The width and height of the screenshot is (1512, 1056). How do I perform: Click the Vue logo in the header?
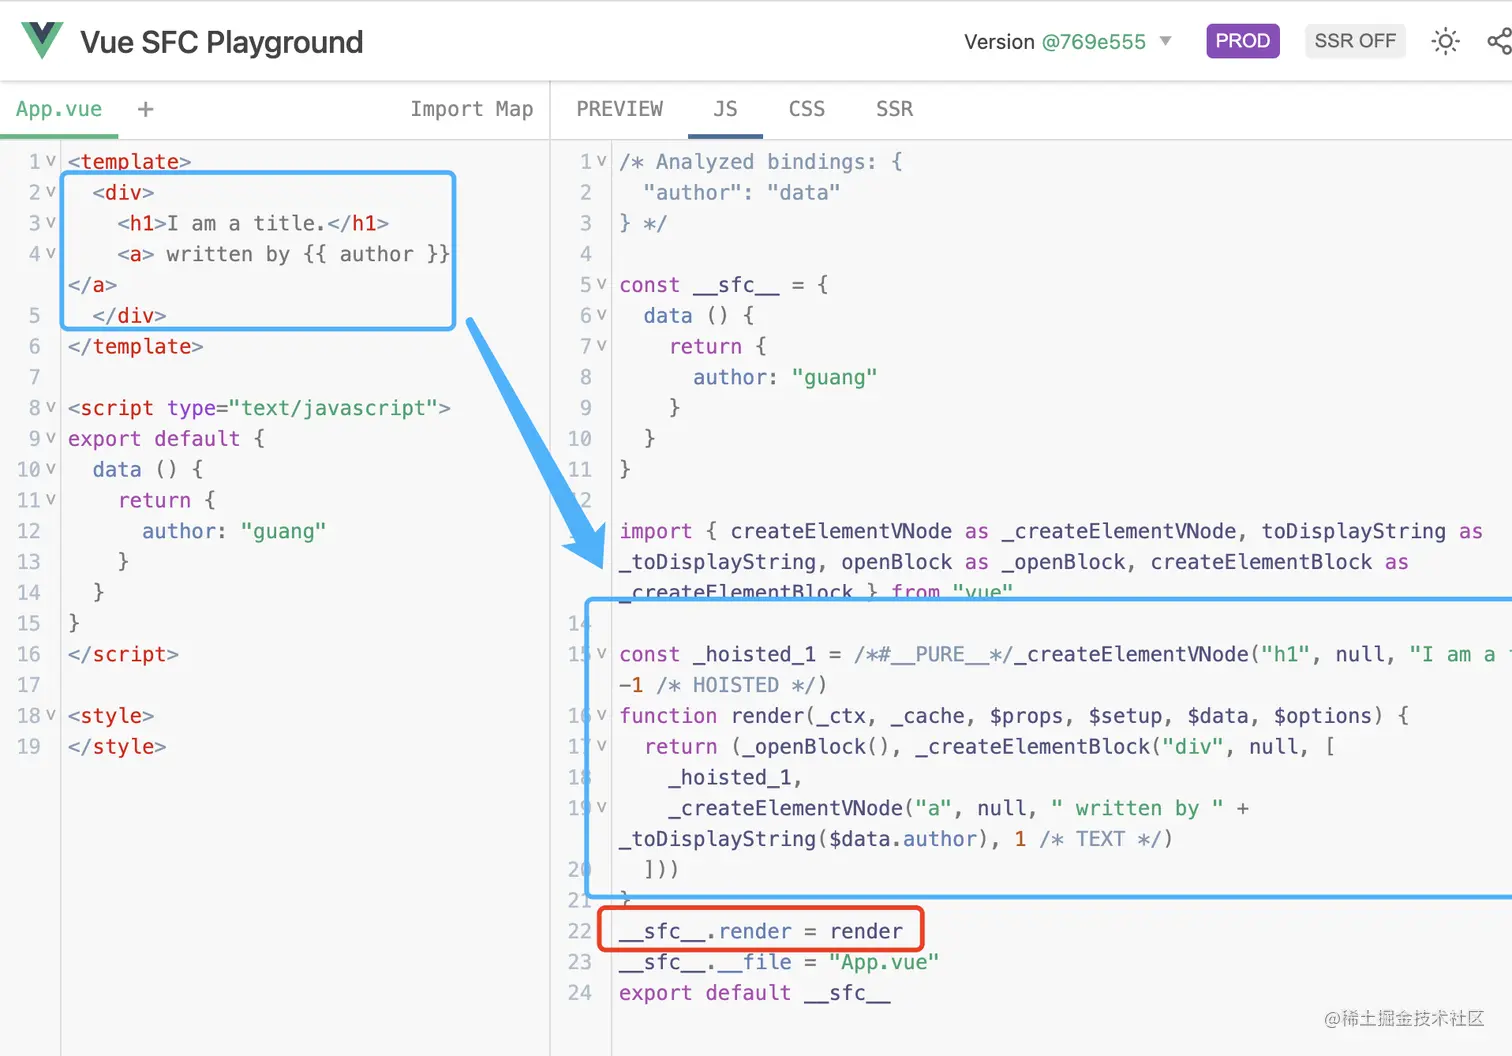tap(42, 41)
